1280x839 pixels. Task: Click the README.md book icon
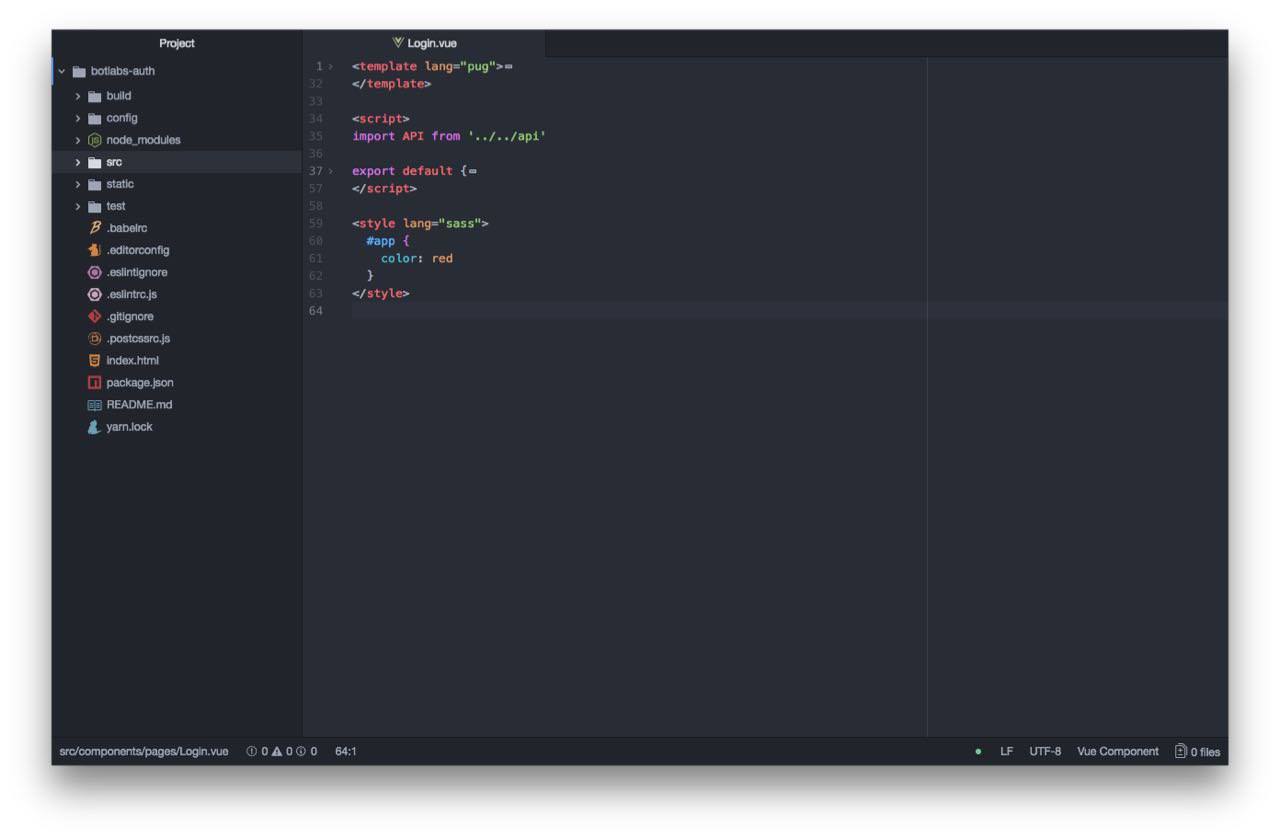click(x=95, y=405)
